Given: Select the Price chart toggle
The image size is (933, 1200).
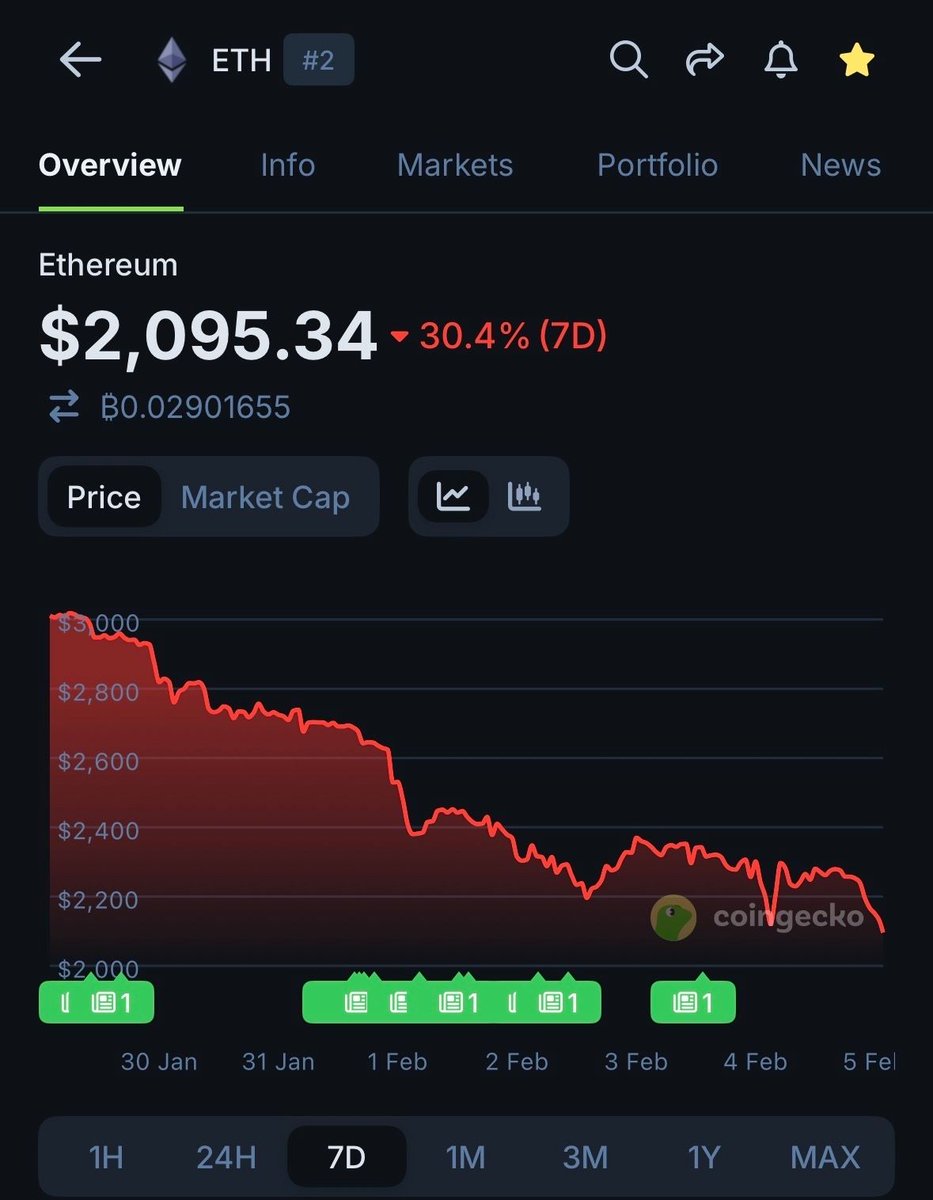Looking at the screenshot, I should [104, 497].
